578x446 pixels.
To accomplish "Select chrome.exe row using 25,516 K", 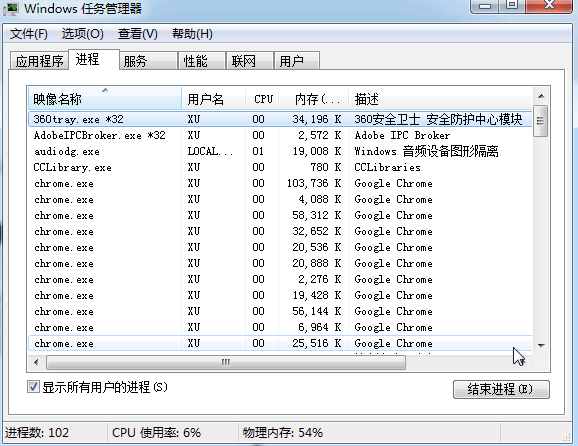I will tap(280, 344).
